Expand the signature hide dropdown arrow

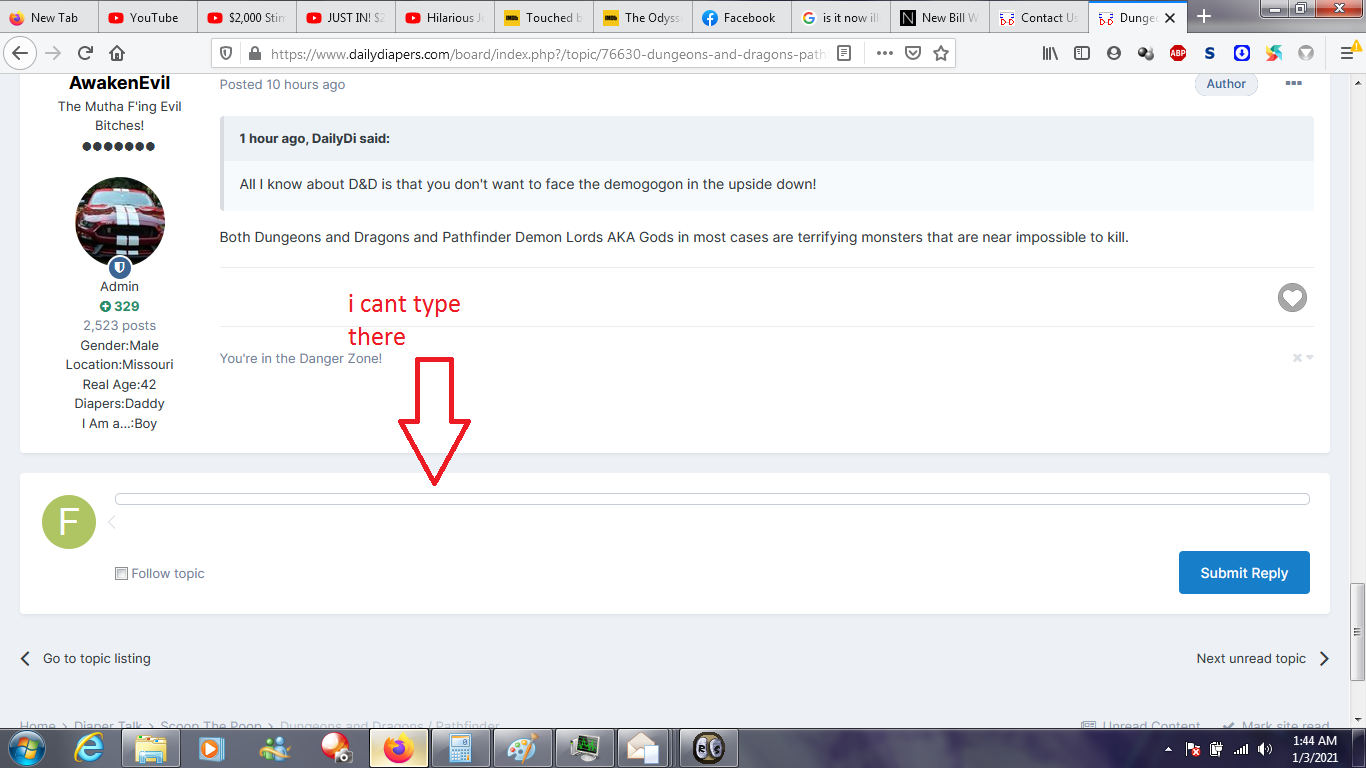(x=1310, y=357)
